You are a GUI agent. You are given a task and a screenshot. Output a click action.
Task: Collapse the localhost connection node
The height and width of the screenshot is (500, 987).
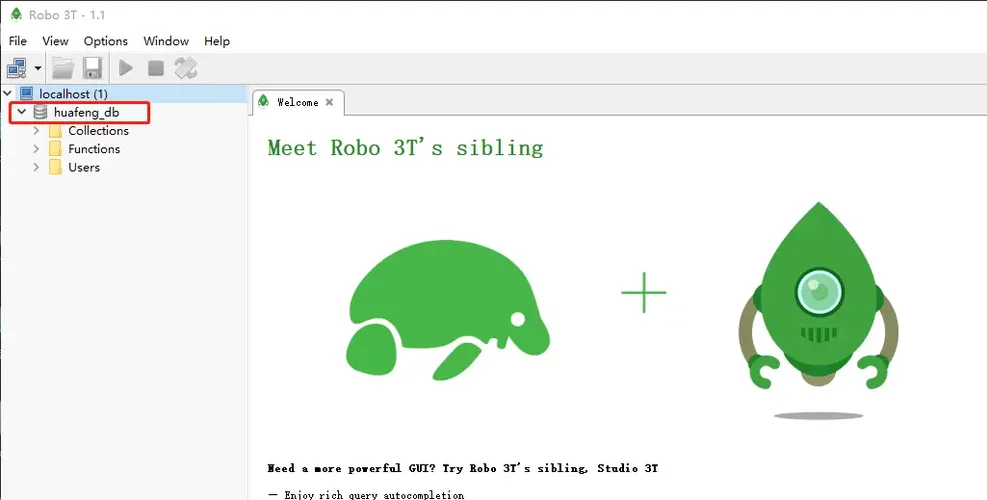[8, 93]
